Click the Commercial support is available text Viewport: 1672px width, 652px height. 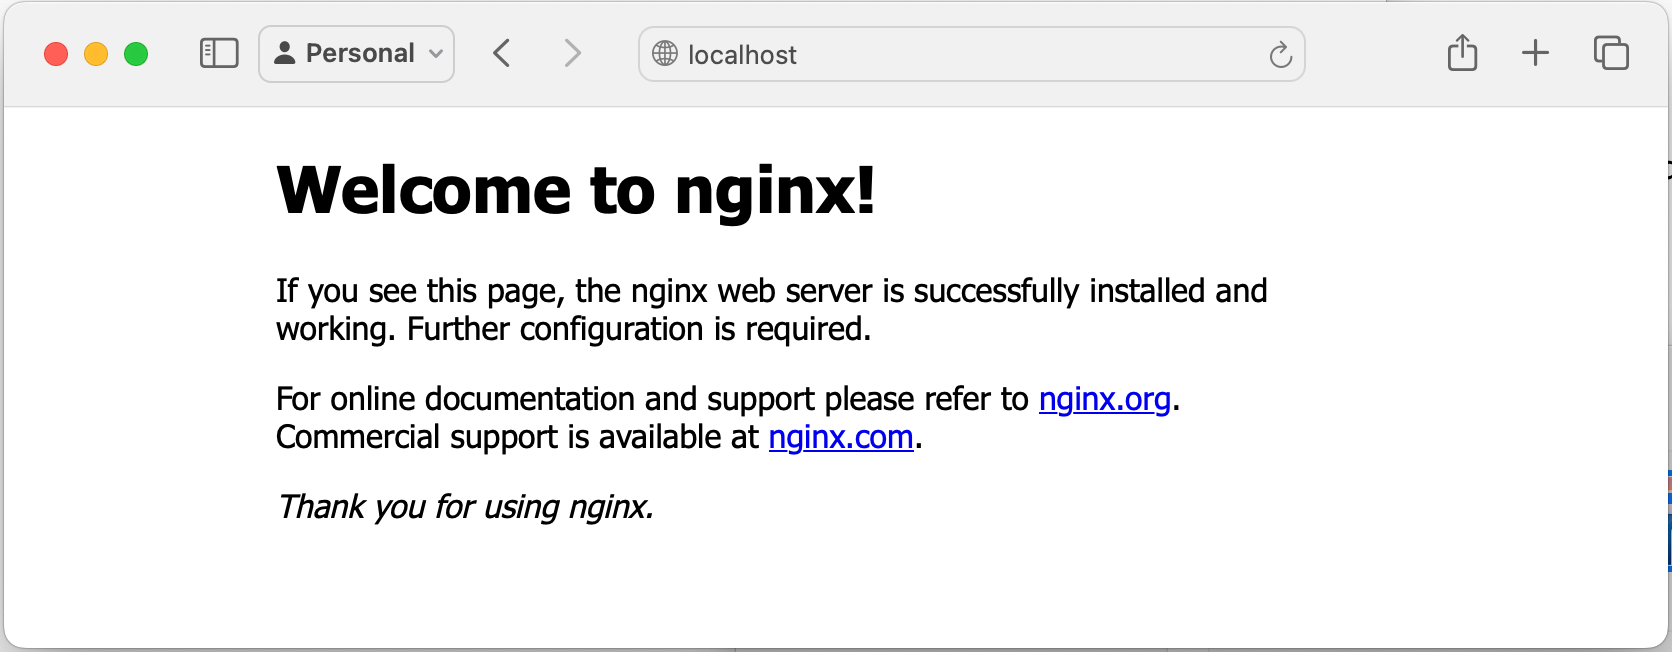517,437
